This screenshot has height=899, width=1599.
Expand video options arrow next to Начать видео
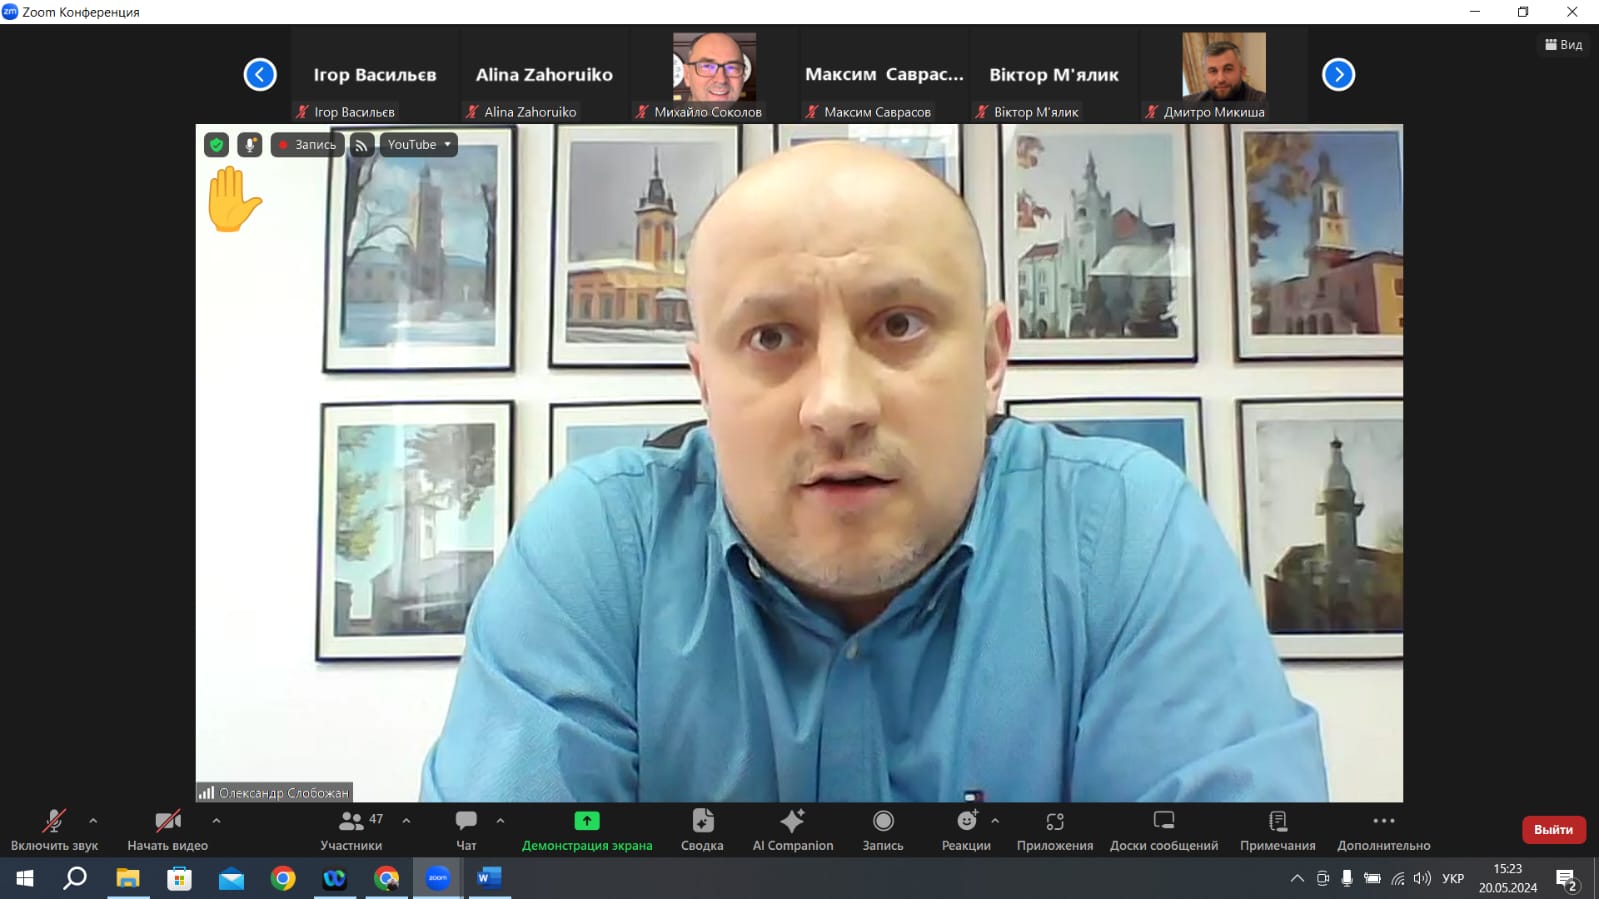216,821
